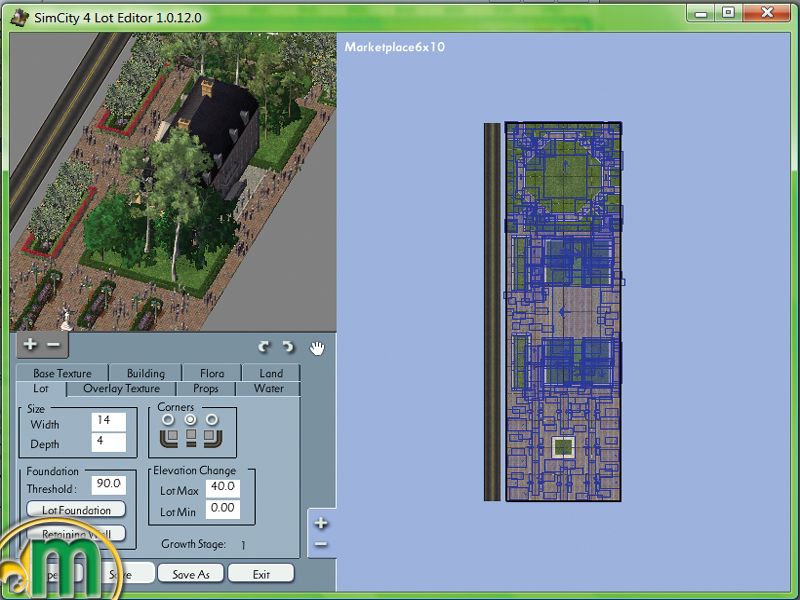Maximize the Lot Editor window
This screenshot has height=600, width=800.
tap(729, 13)
